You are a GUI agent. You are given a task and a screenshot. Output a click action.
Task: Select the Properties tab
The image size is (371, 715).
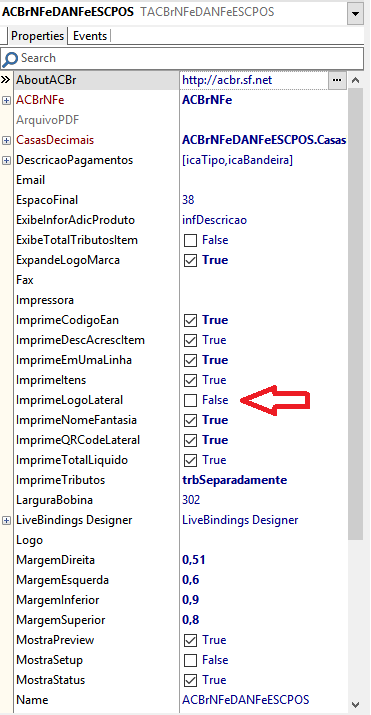pos(37,36)
